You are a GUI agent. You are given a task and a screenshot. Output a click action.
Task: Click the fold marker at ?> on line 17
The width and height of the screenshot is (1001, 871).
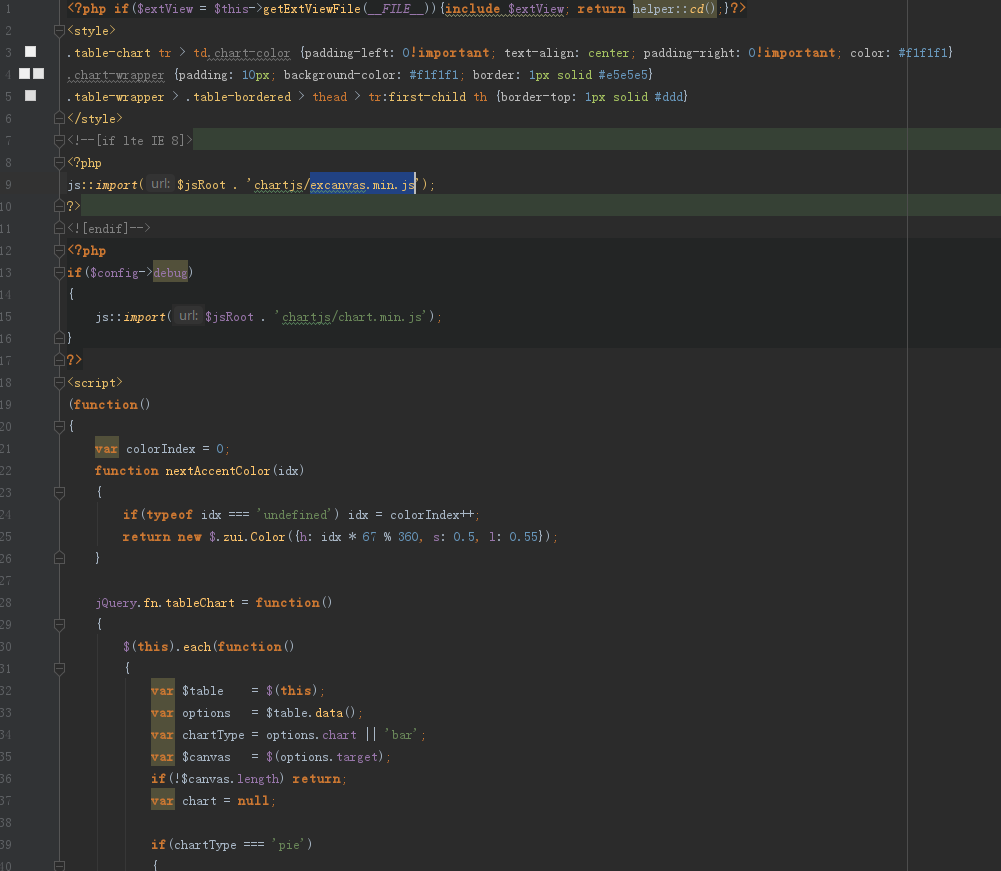60,360
